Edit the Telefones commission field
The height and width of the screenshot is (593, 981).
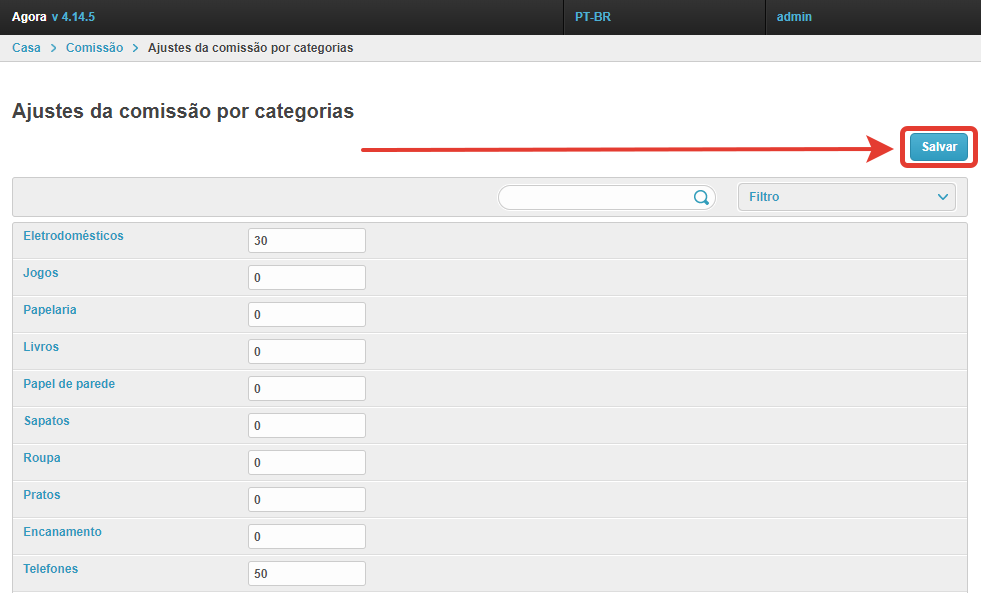pos(306,574)
